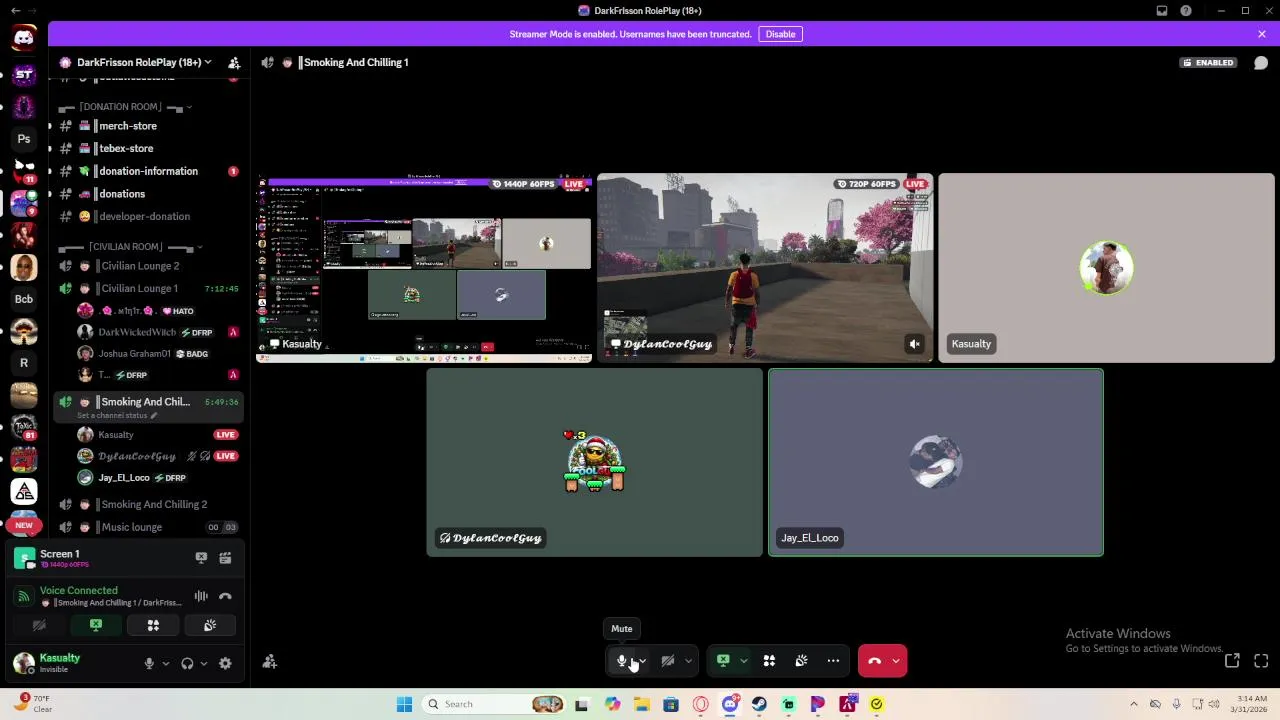Toggle screen share in voice panel

click(x=96, y=625)
